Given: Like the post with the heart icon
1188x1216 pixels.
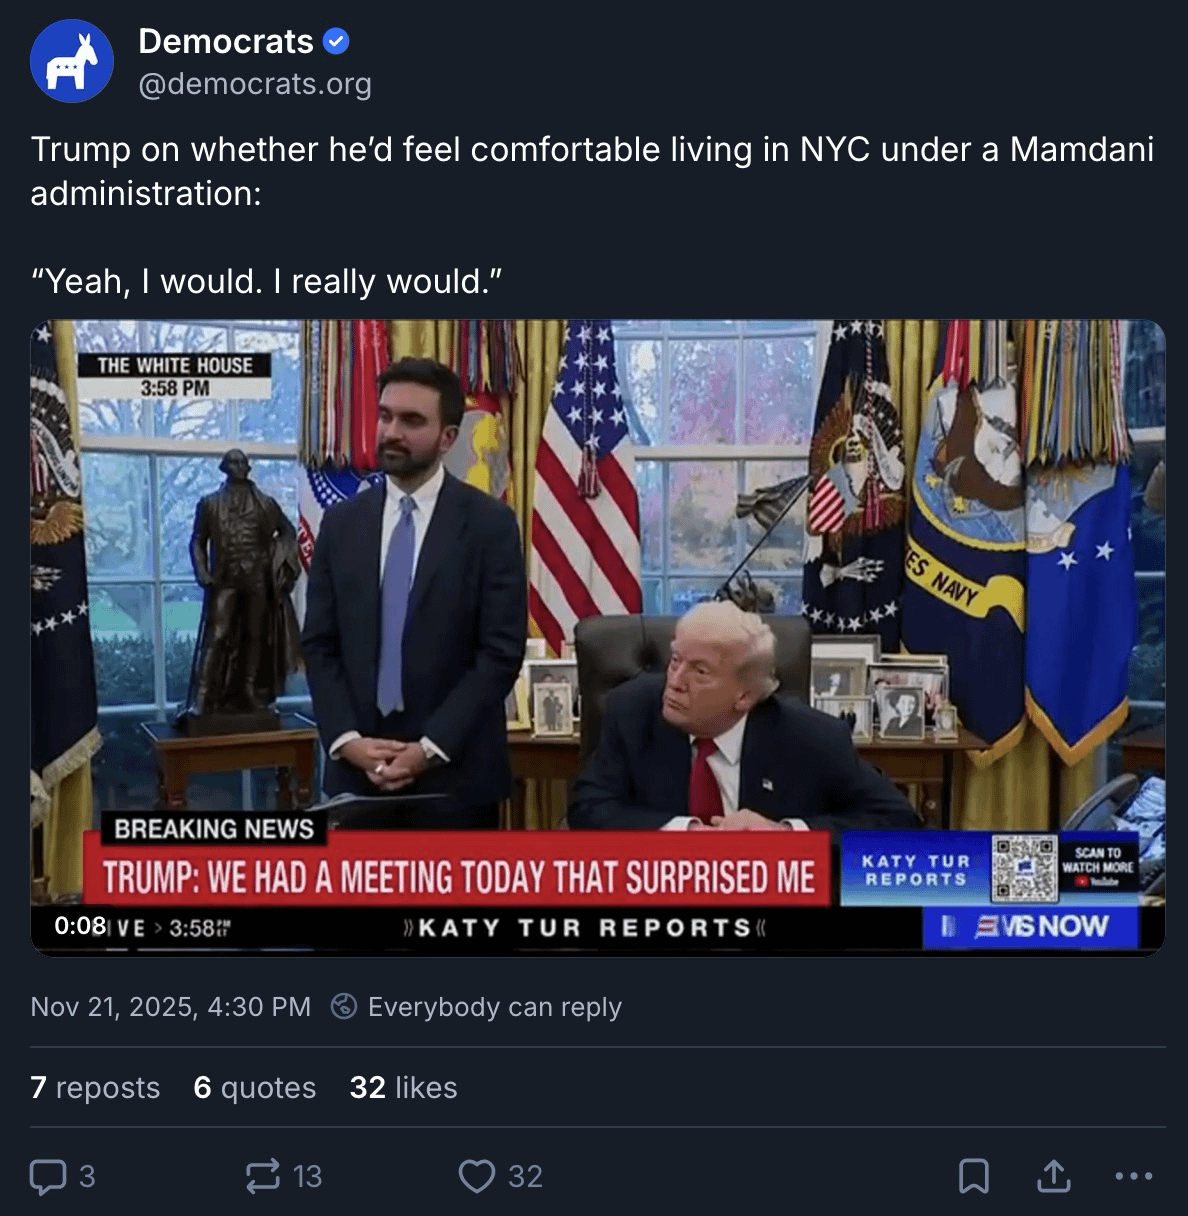Looking at the screenshot, I should point(477,1176).
